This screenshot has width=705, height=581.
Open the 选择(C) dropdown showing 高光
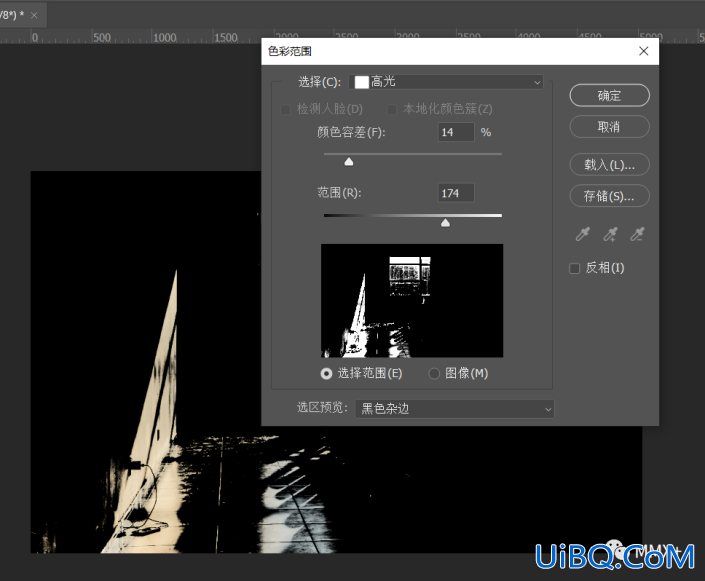tap(446, 82)
